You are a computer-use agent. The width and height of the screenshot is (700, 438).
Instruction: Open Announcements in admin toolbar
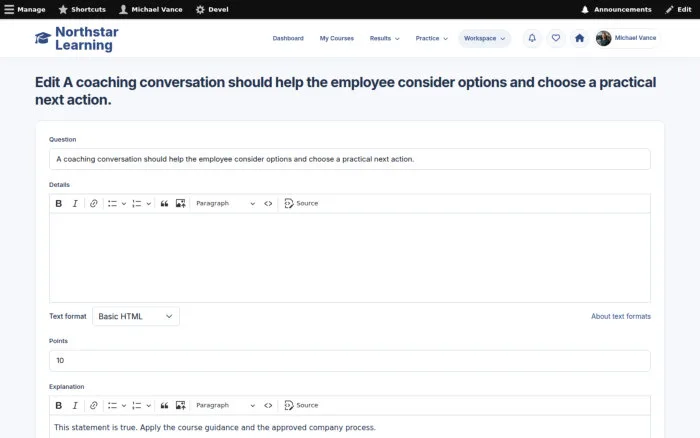tap(616, 9)
